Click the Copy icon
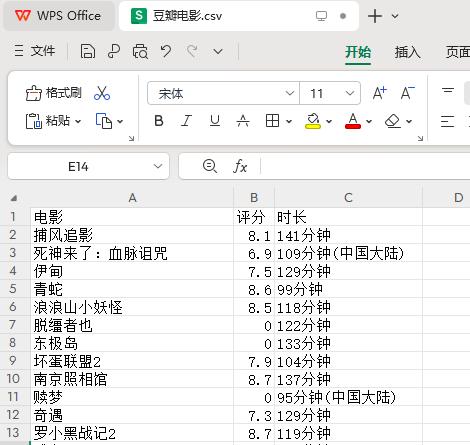The height and width of the screenshot is (445, 470). [x=104, y=121]
